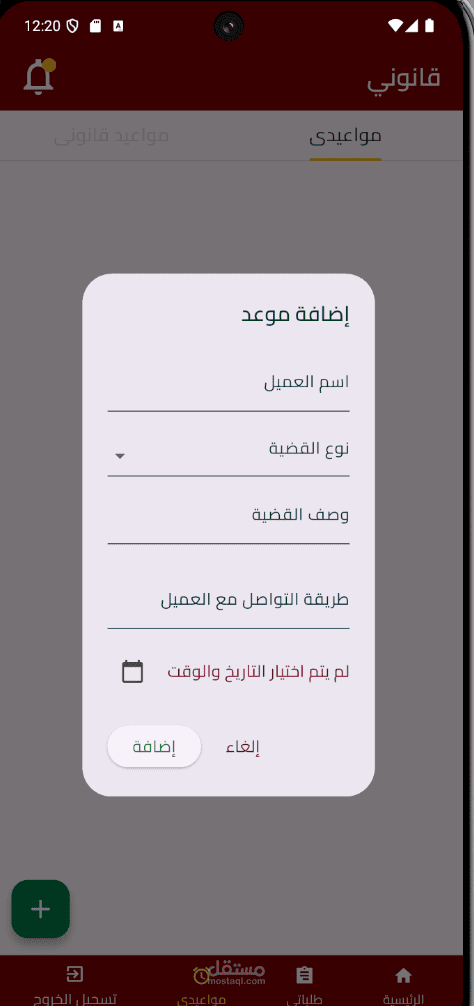This screenshot has height=1006, width=474.
Task: Expand the نوع القضية dropdown arrow
Action: coord(119,456)
